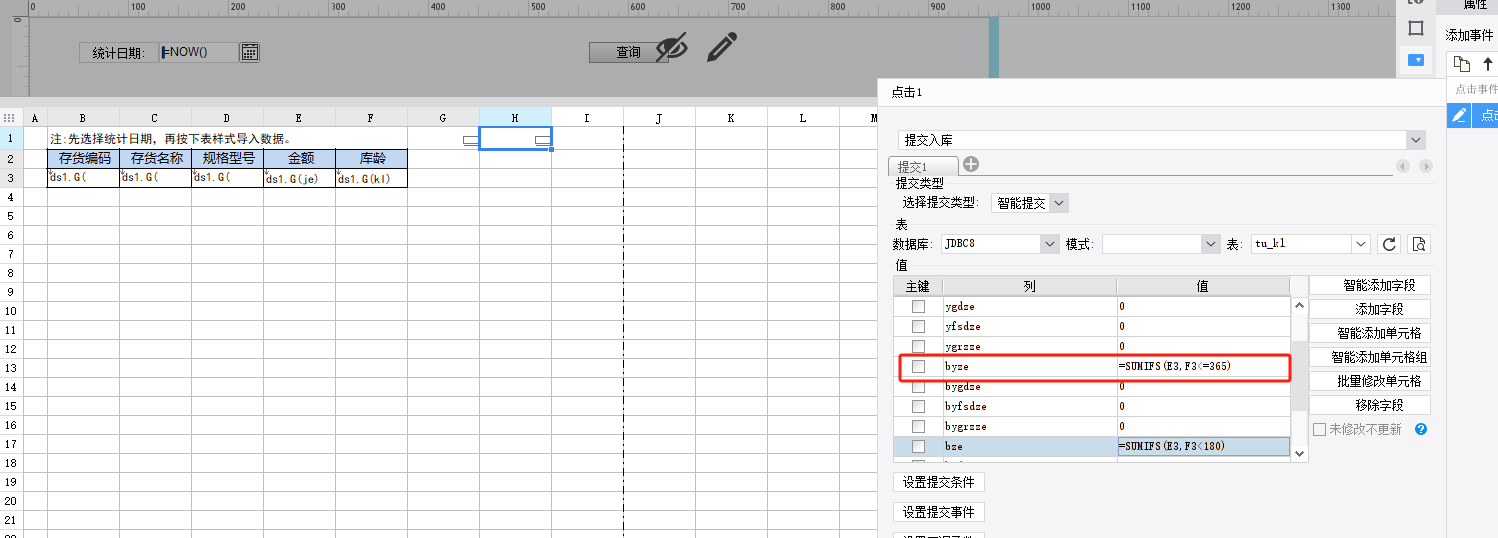This screenshot has width=1498, height=538.
Task: Tick the primary key checkbox for bygdze
Action: [x=918, y=387]
